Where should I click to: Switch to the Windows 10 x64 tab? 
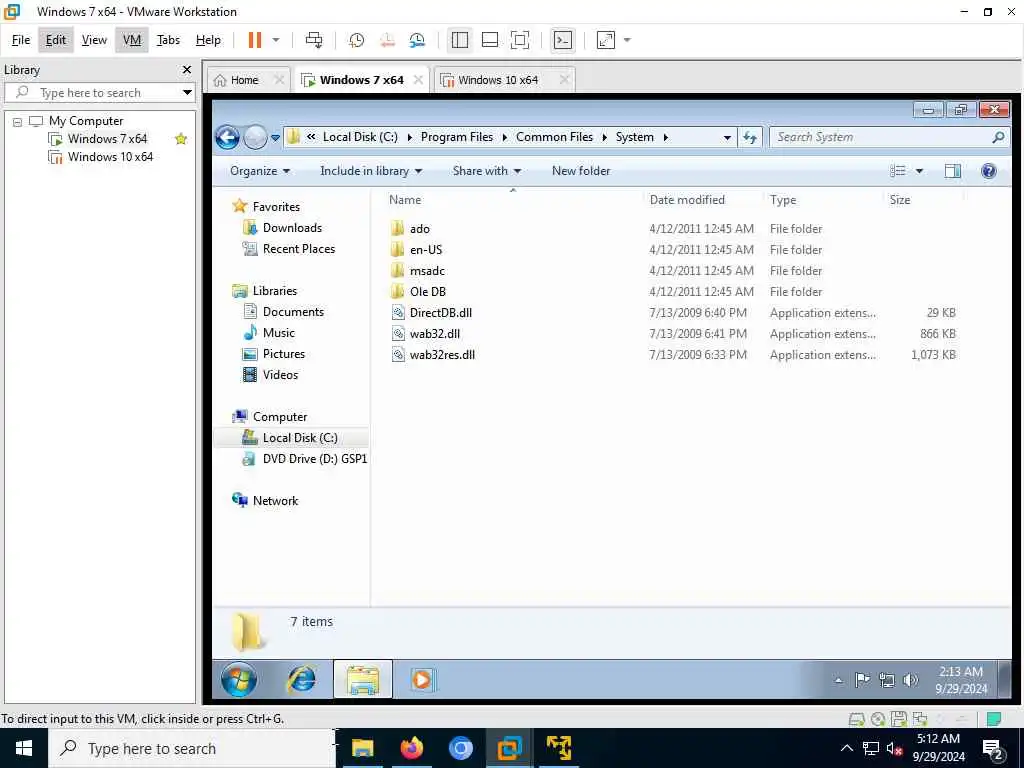point(498,80)
